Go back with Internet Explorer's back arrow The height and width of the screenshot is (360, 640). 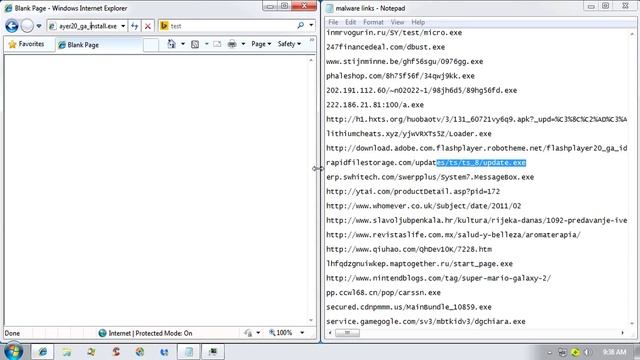pyautogui.click(x=12, y=26)
